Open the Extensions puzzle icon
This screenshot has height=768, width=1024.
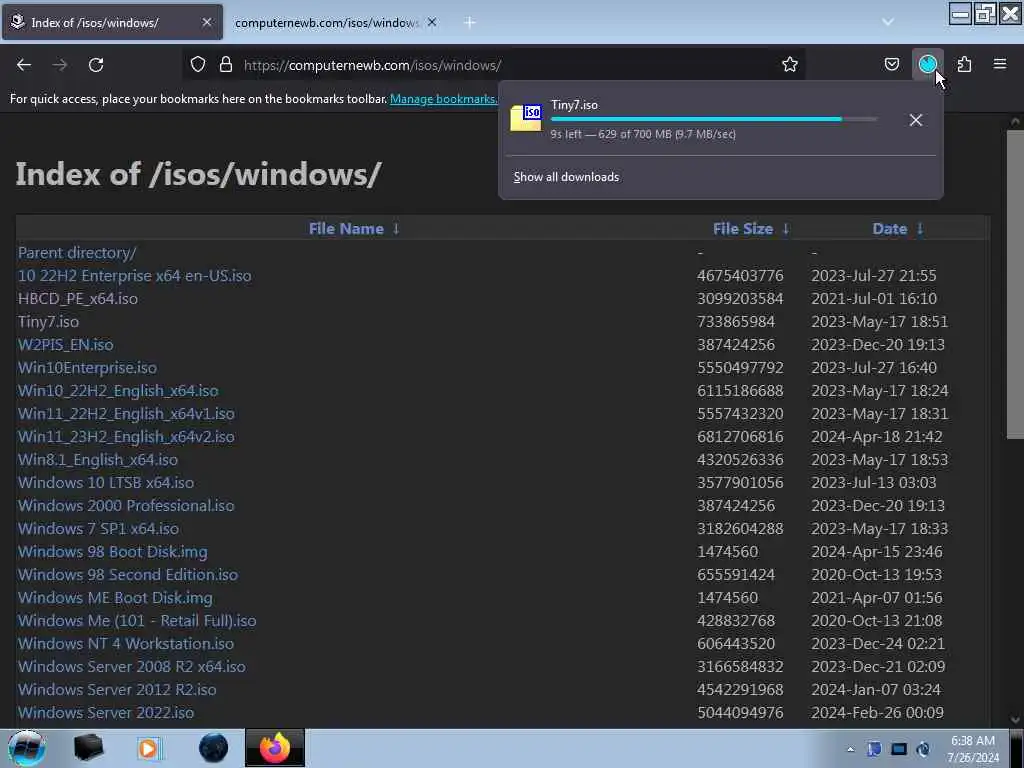[x=964, y=64]
